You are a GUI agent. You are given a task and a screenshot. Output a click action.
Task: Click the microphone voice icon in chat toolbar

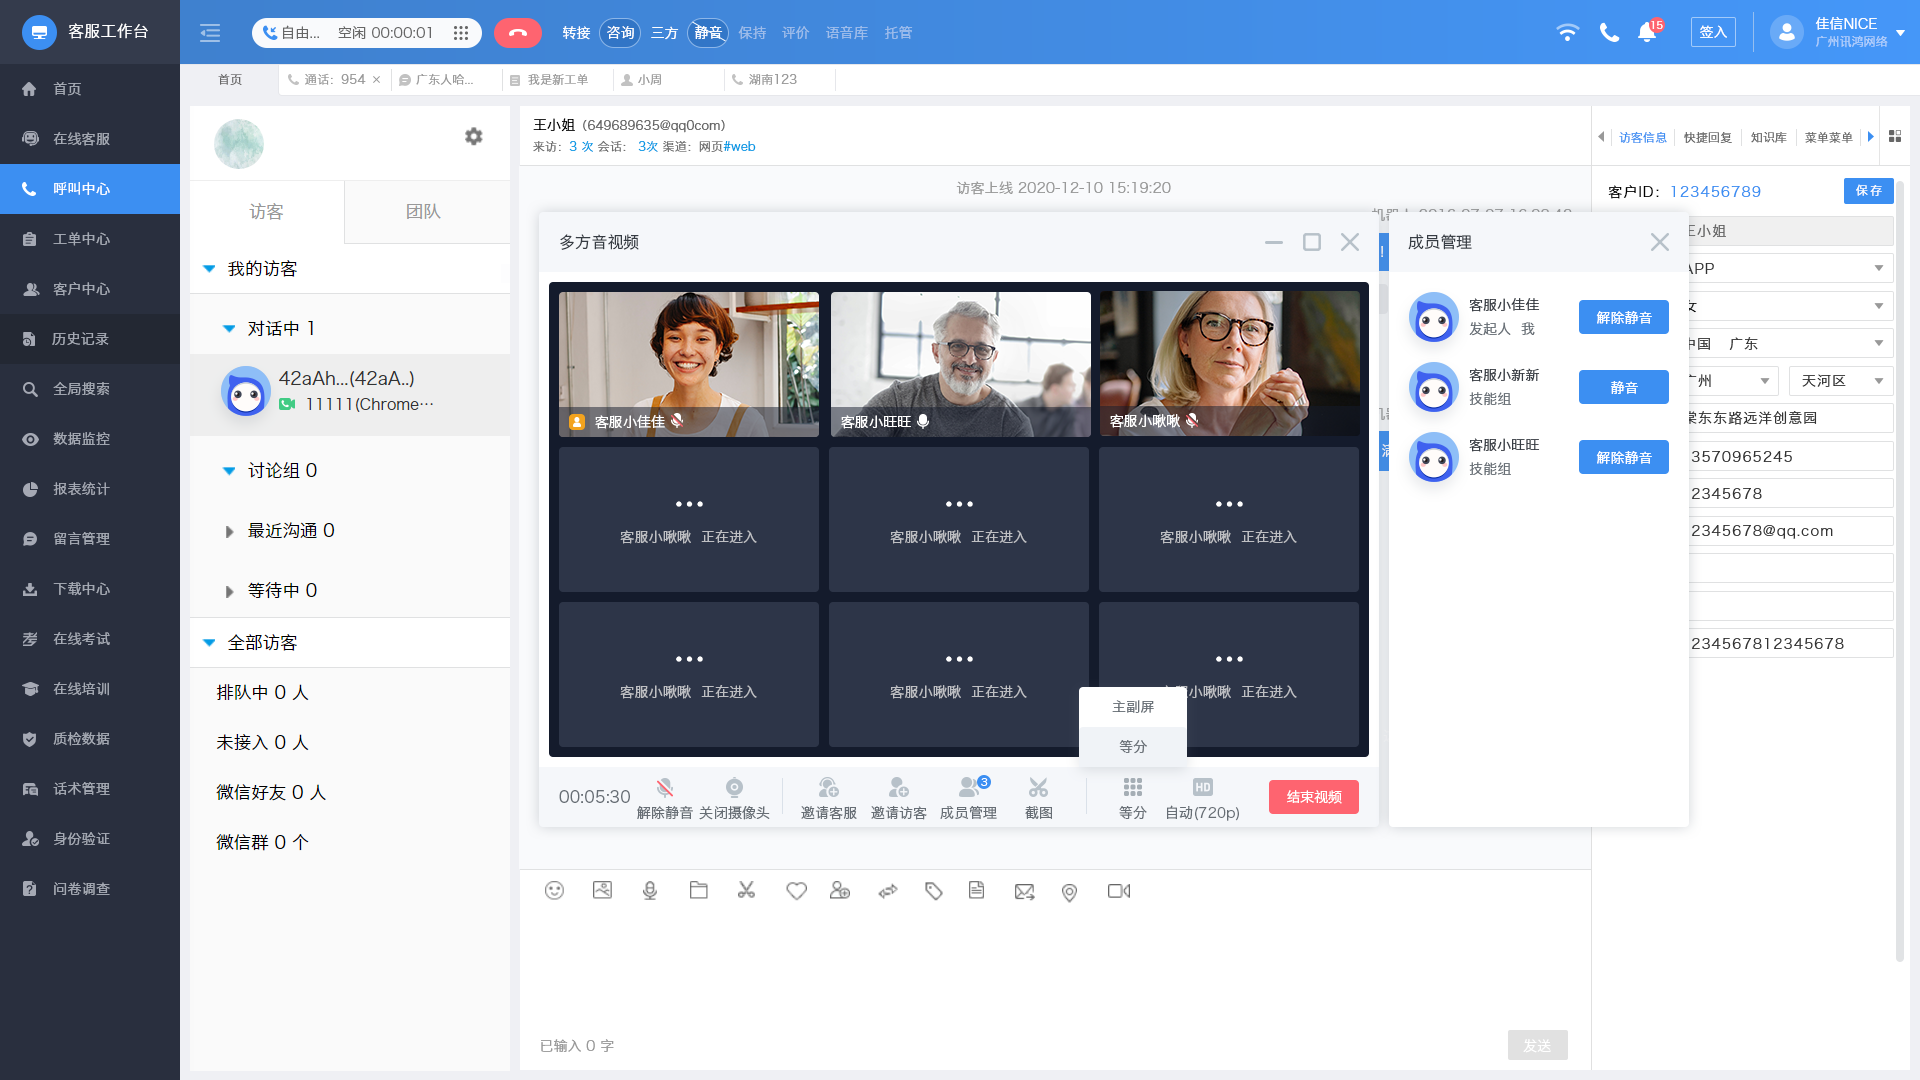(x=650, y=891)
